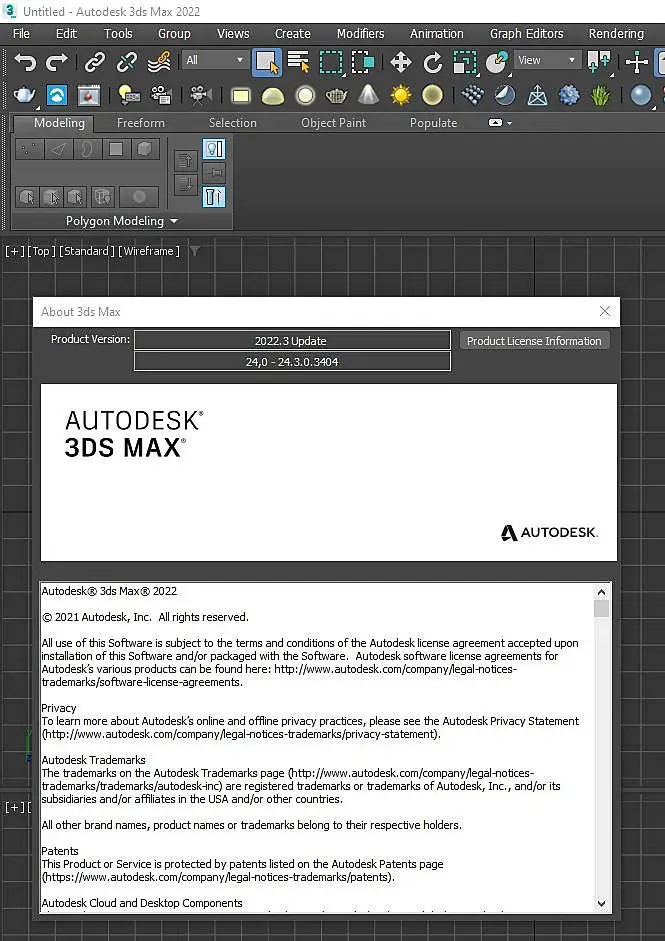Click the video camera icon
The width and height of the screenshot is (665, 941).
click(200, 95)
